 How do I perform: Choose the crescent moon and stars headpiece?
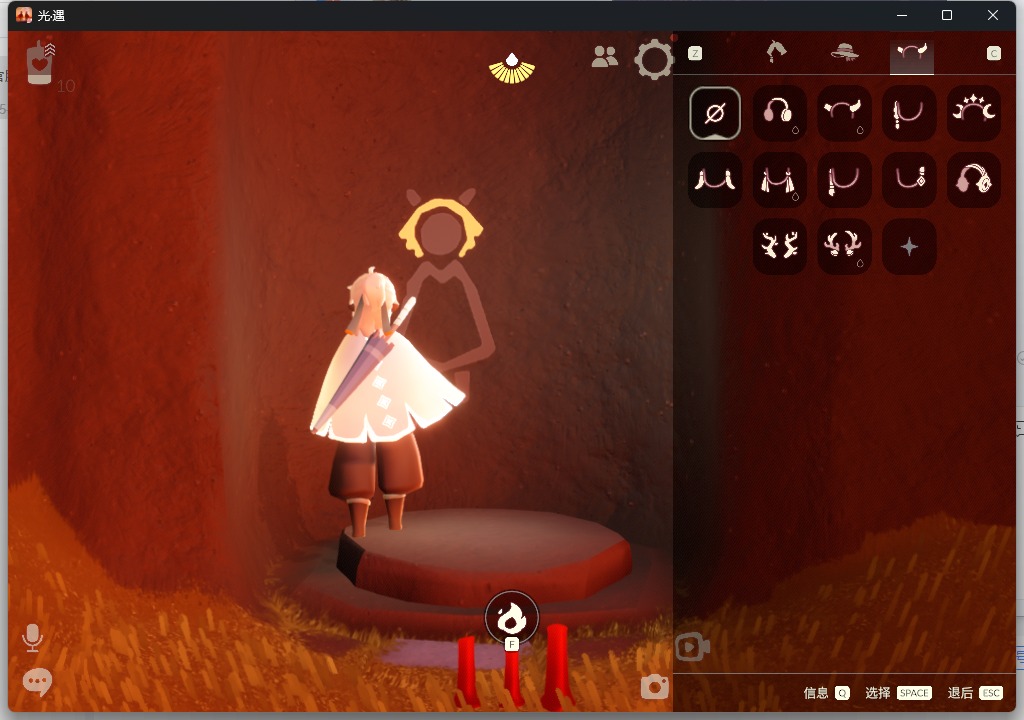coord(973,113)
